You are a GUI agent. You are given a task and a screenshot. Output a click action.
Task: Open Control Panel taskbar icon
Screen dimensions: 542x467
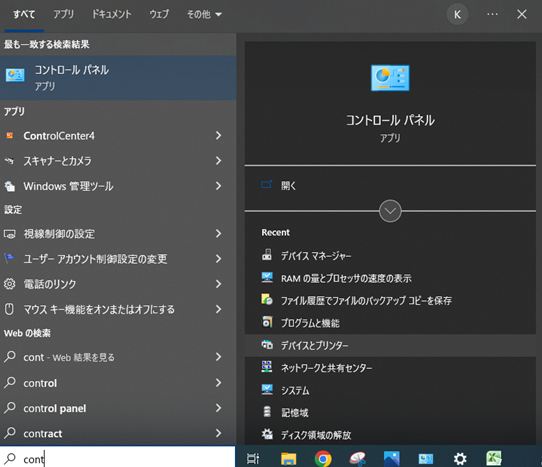[x=426, y=459]
